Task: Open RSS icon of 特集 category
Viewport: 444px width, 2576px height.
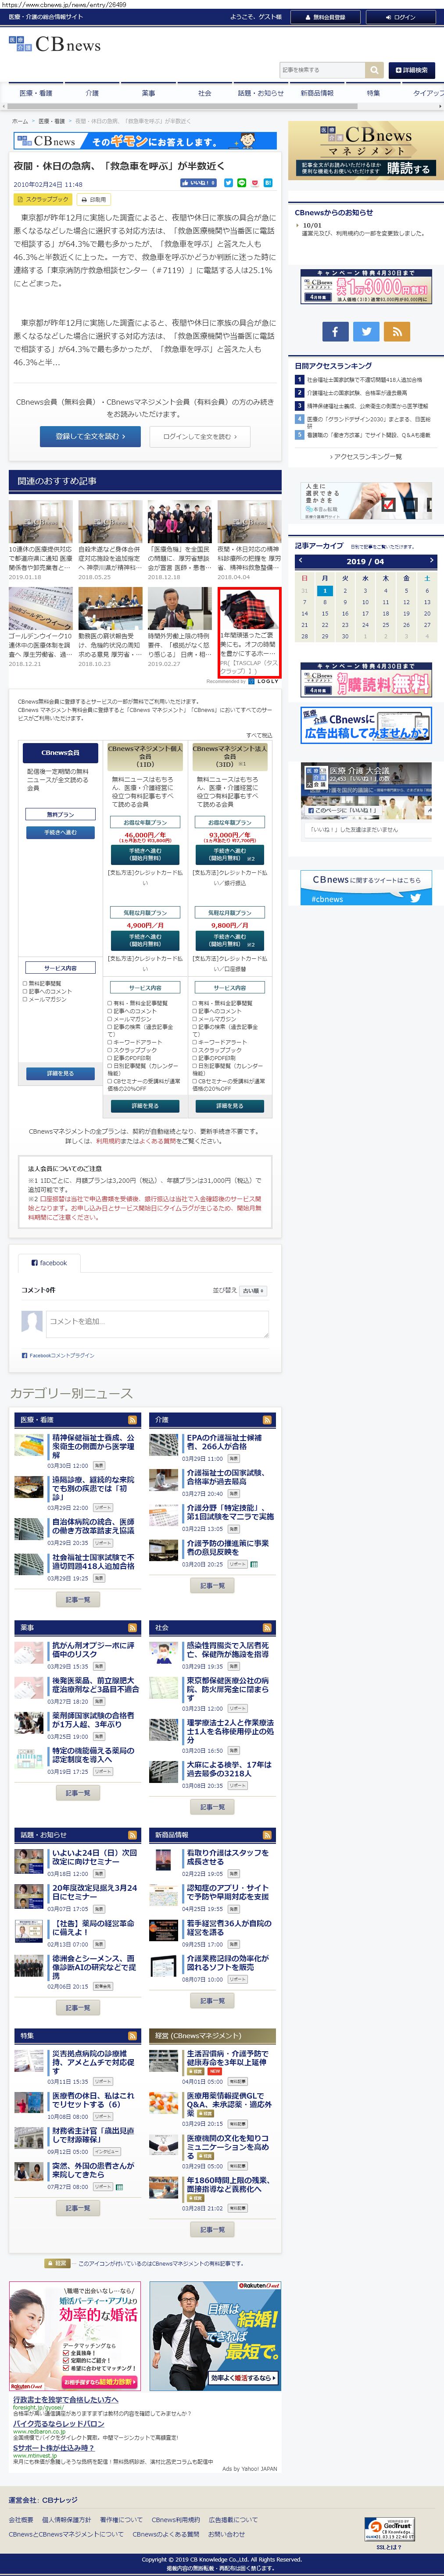Action: [132, 2035]
